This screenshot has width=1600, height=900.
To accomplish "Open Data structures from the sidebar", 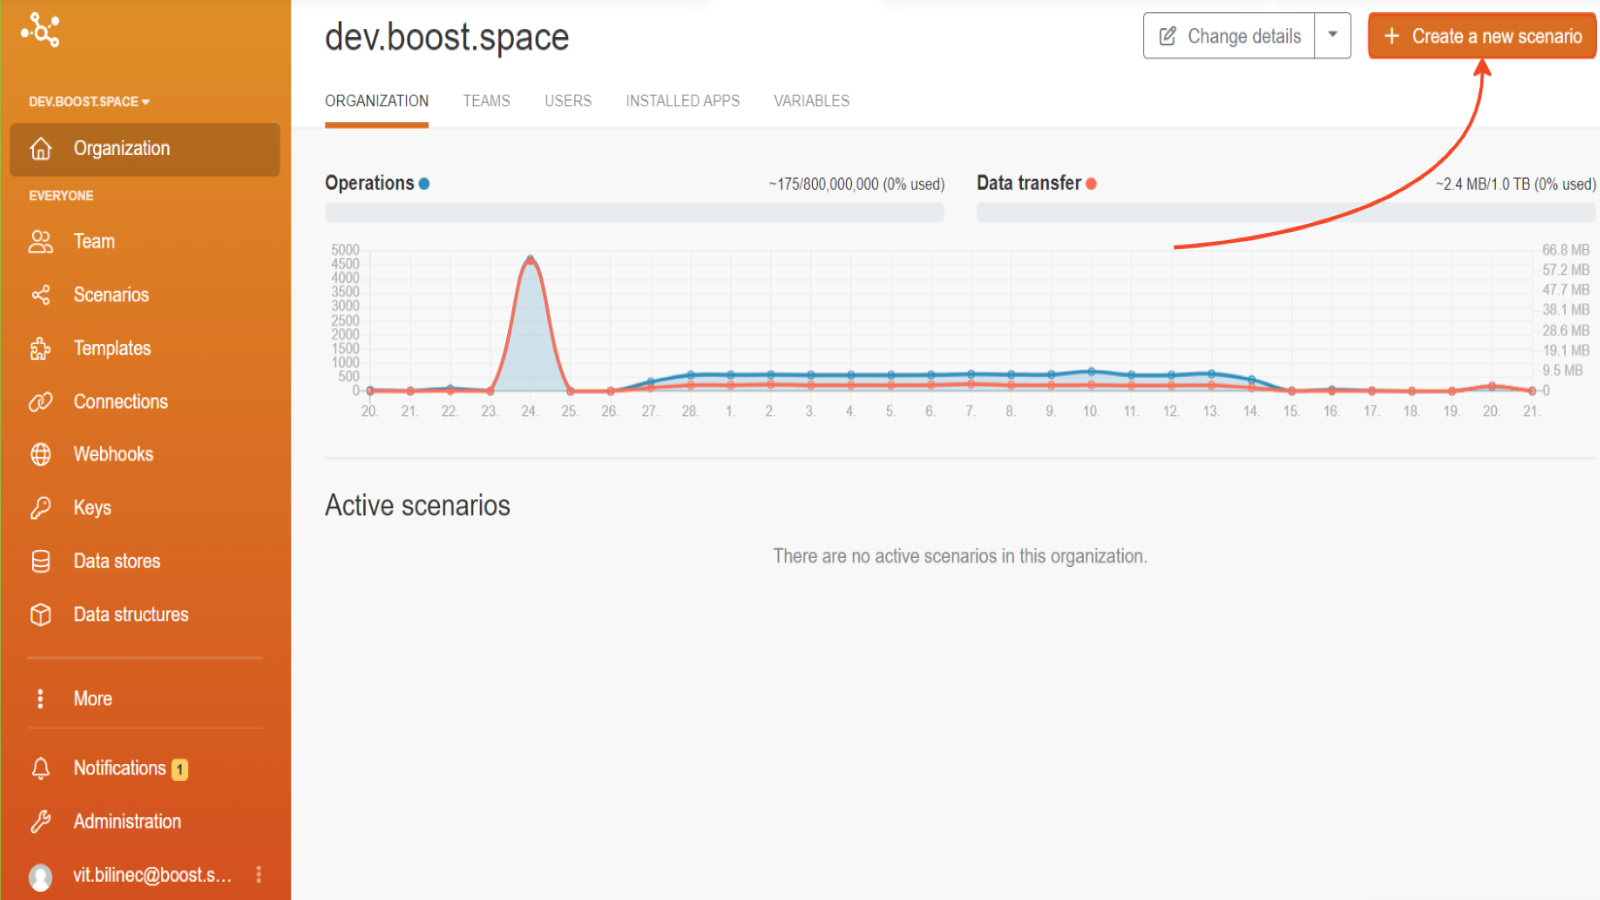I will click(131, 614).
